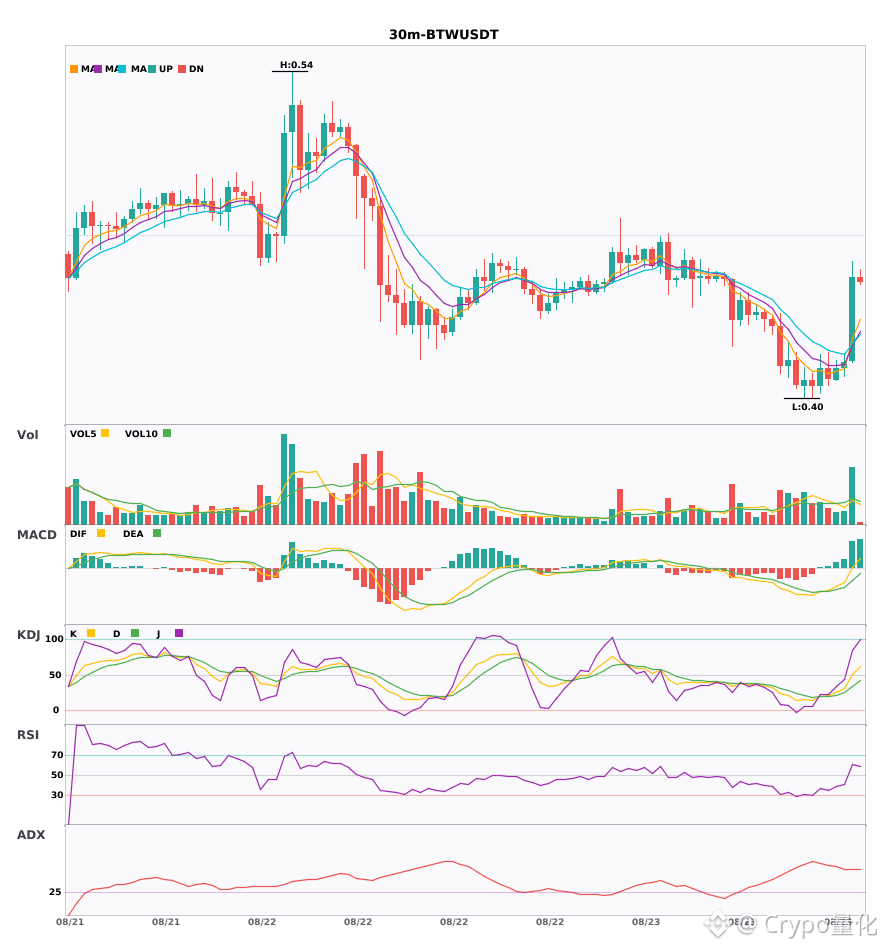Click the DN legend label
885x950 pixels.
pos(196,69)
